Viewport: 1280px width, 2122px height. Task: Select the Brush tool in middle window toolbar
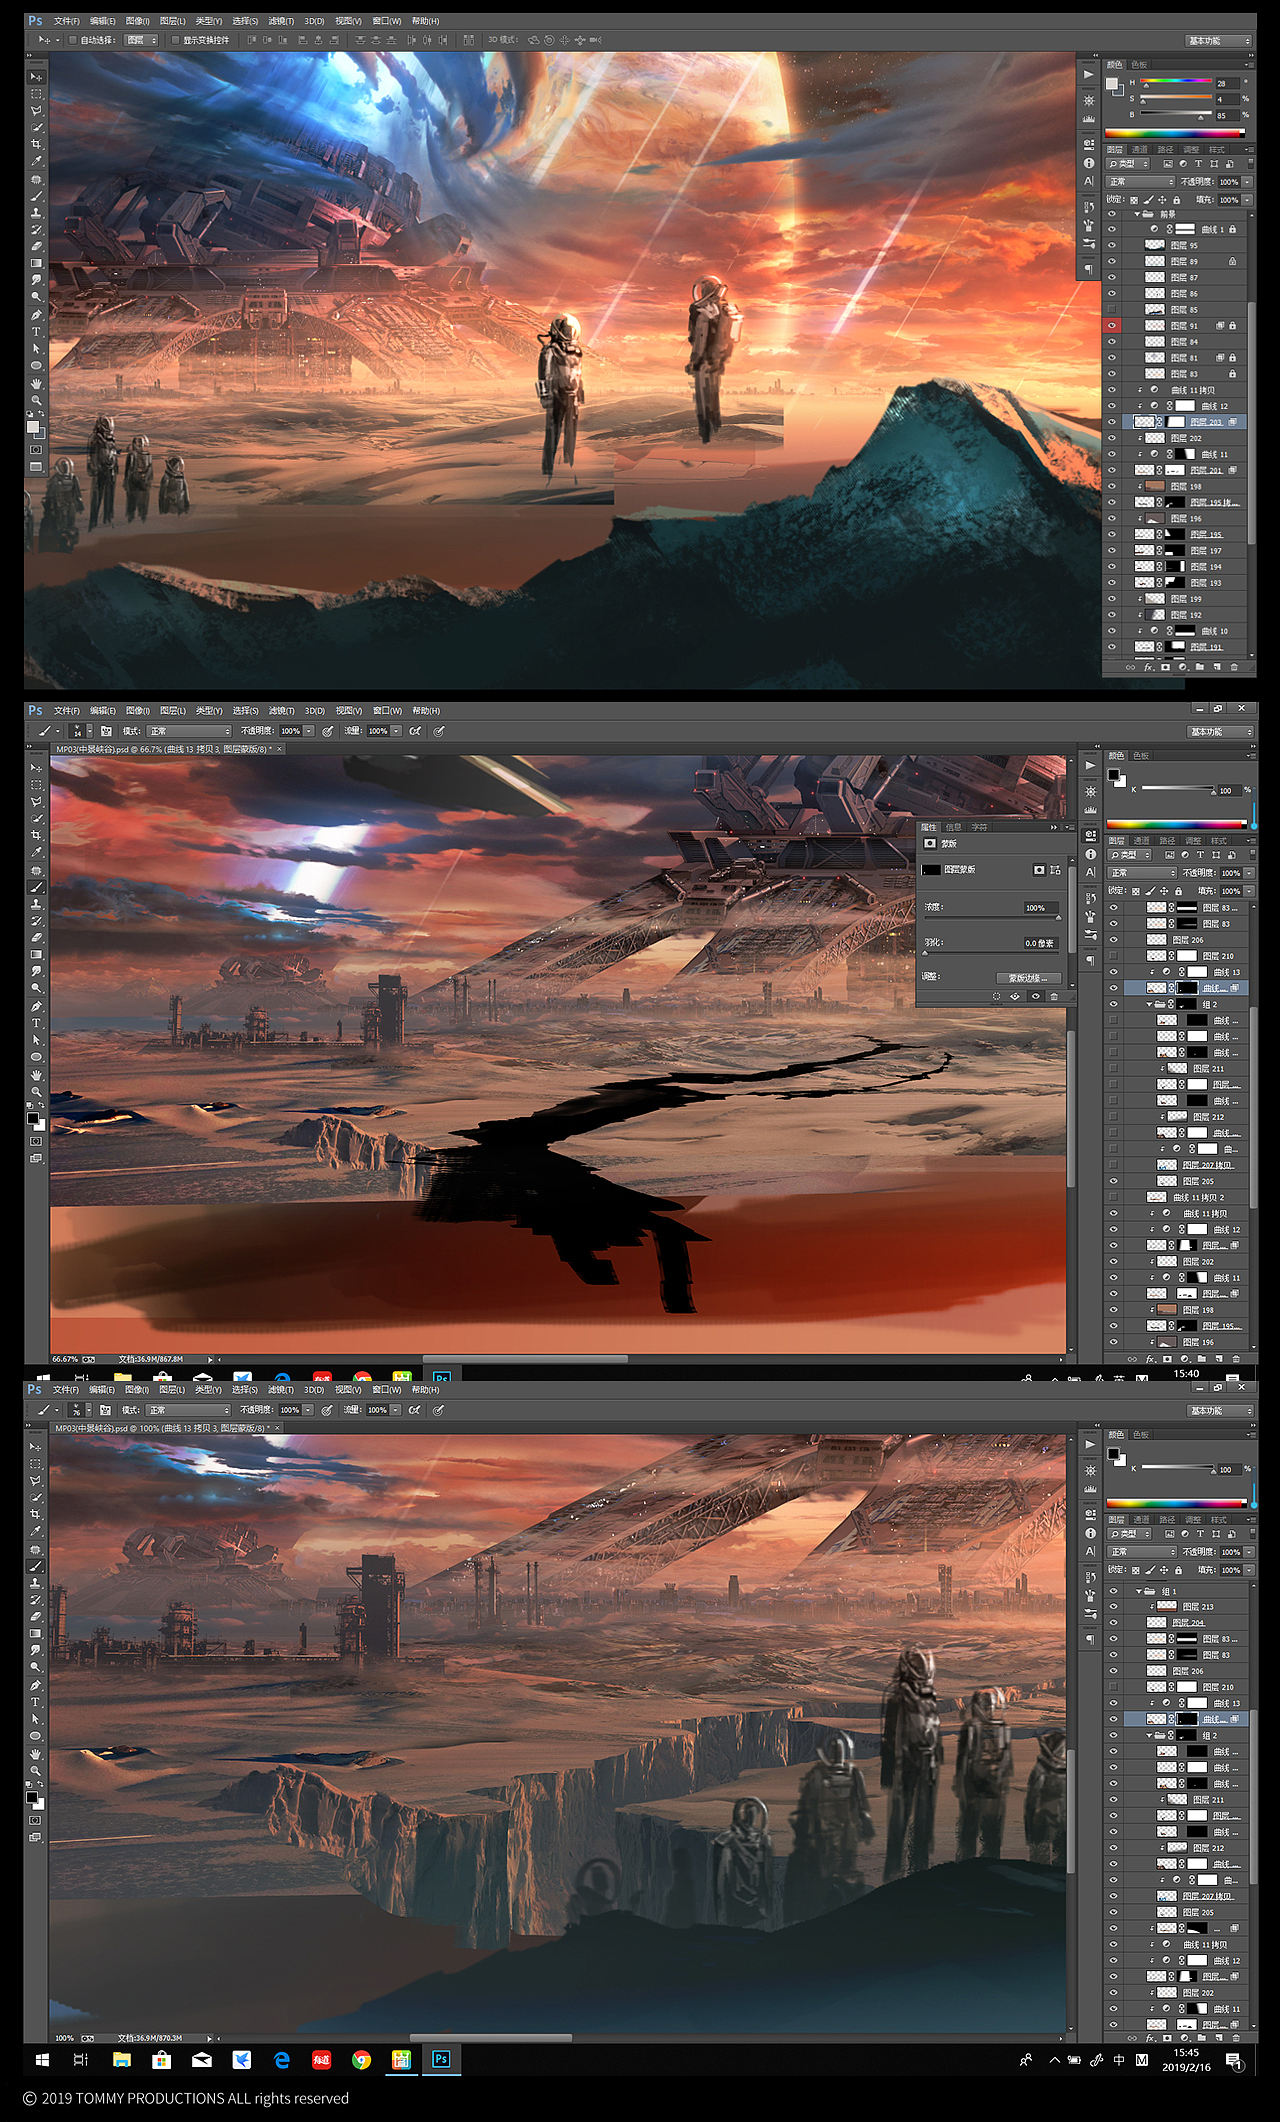[x=36, y=887]
